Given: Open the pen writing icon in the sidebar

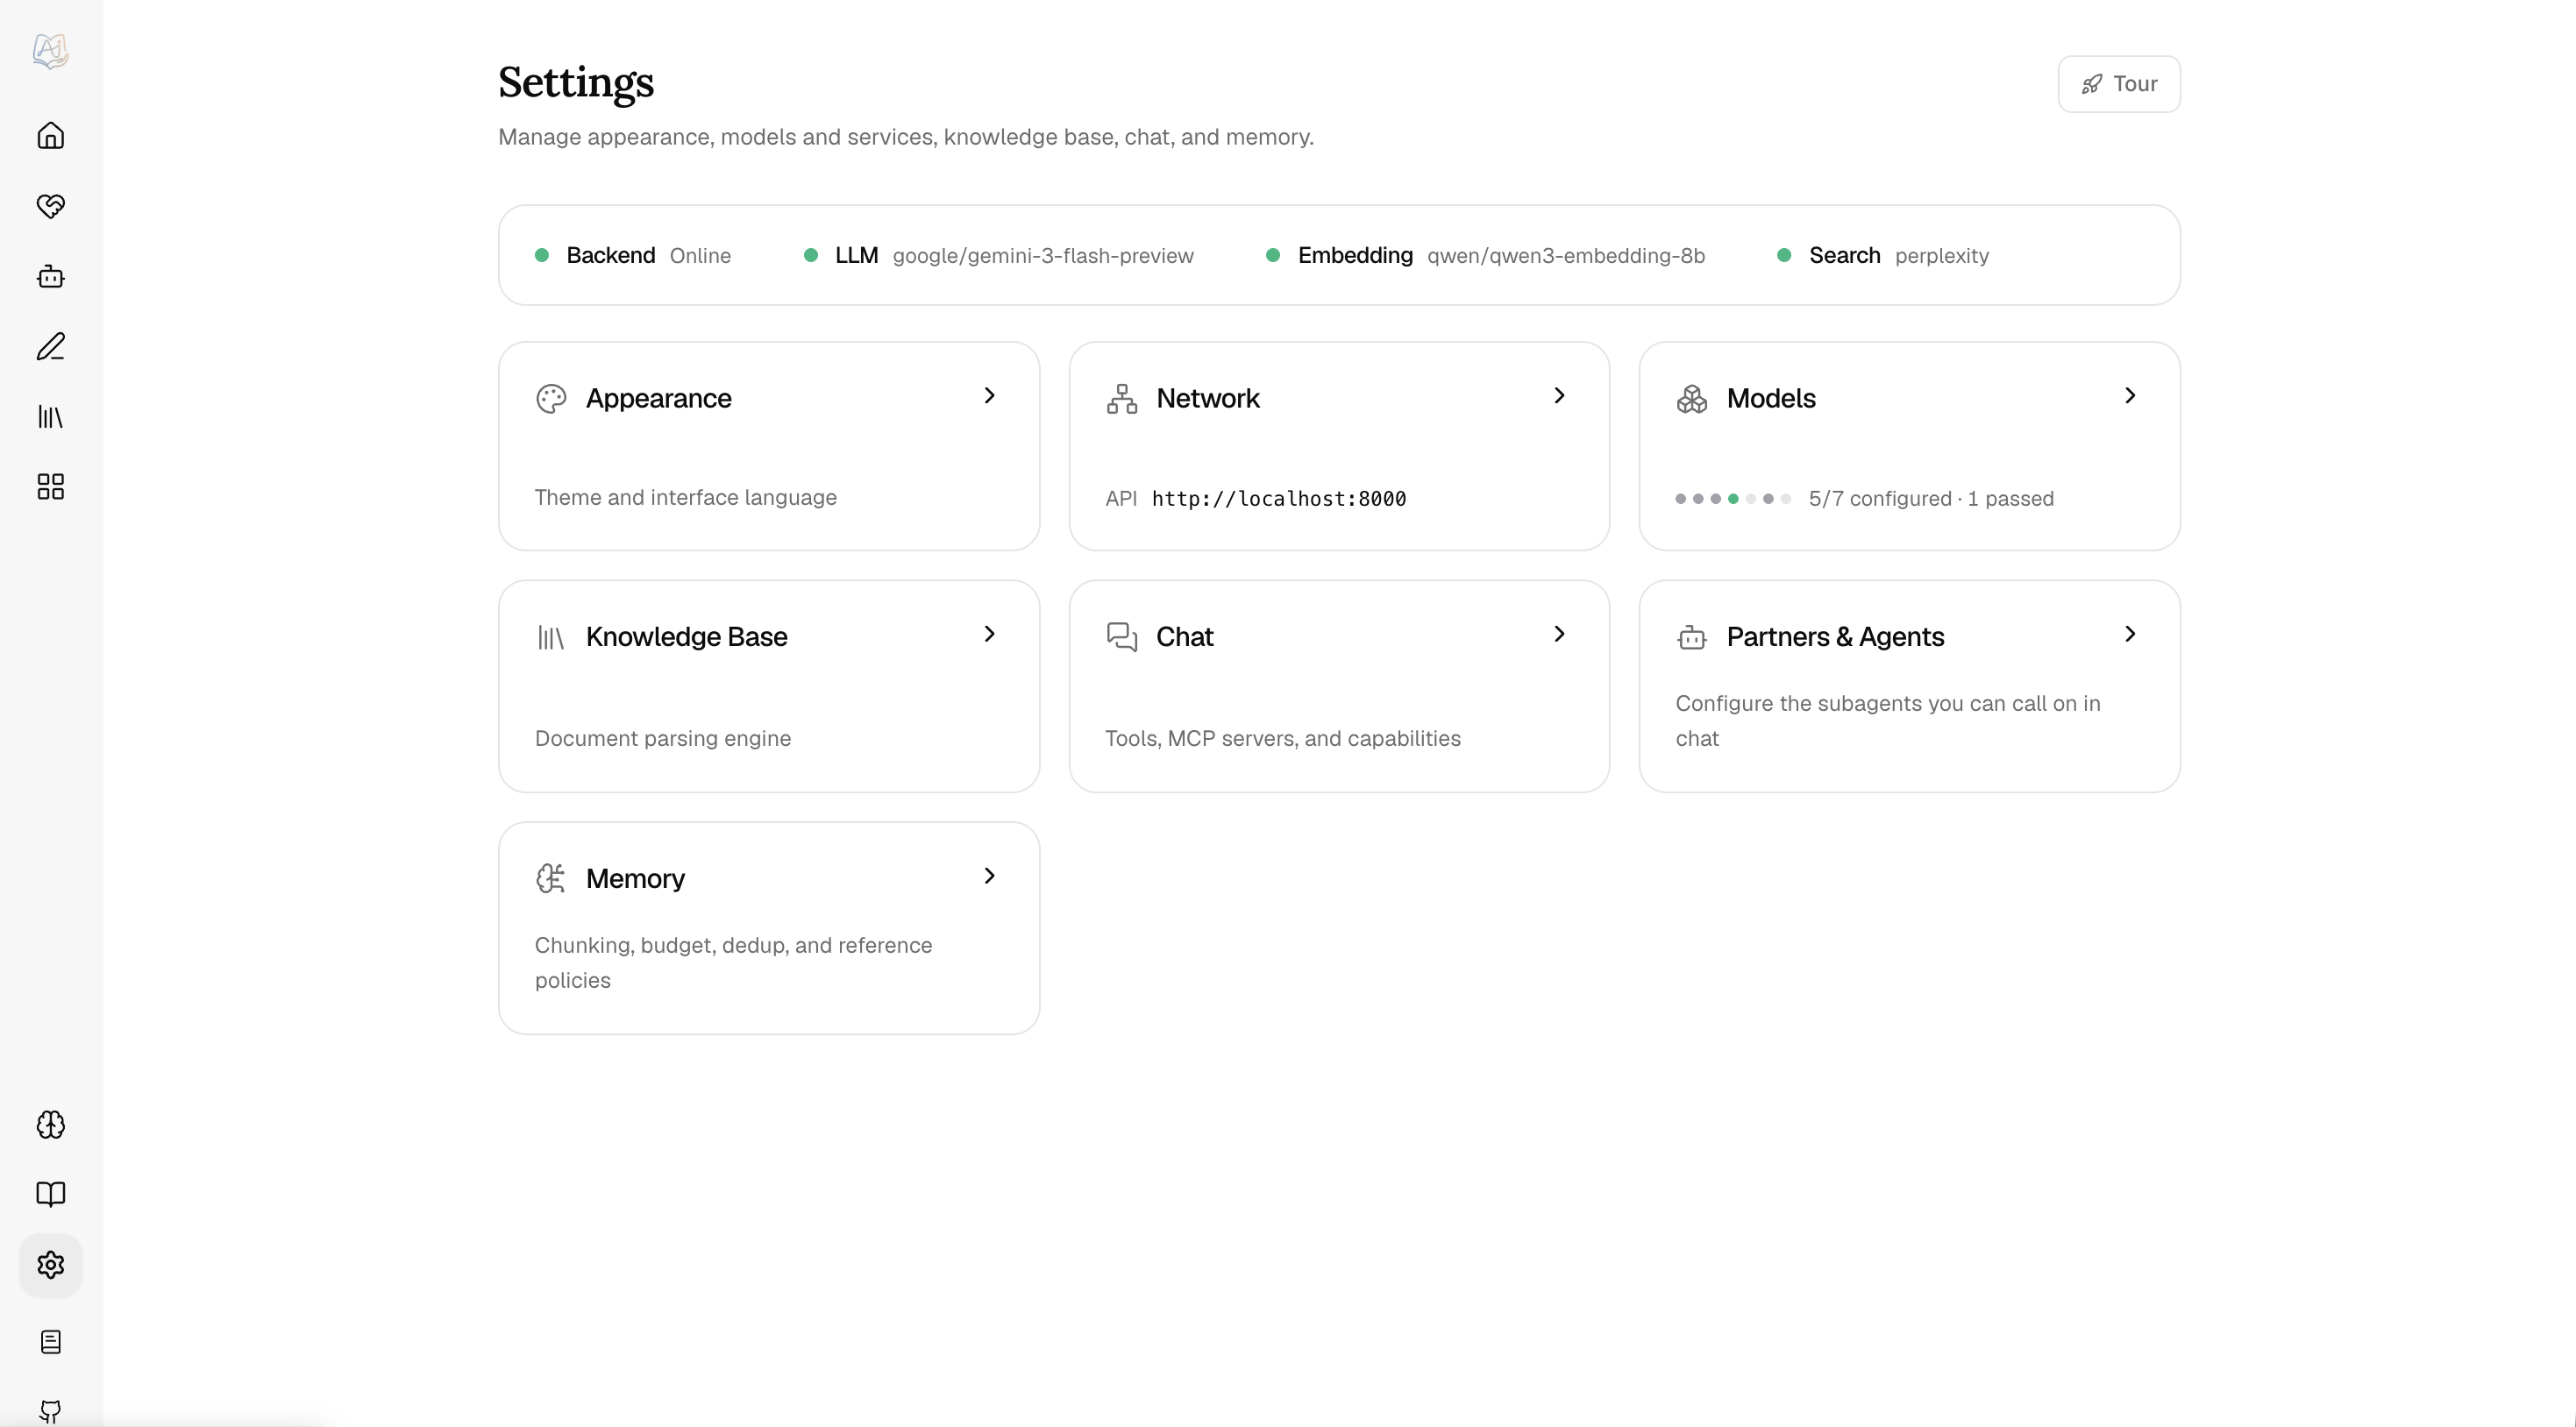Looking at the screenshot, I should (x=50, y=346).
